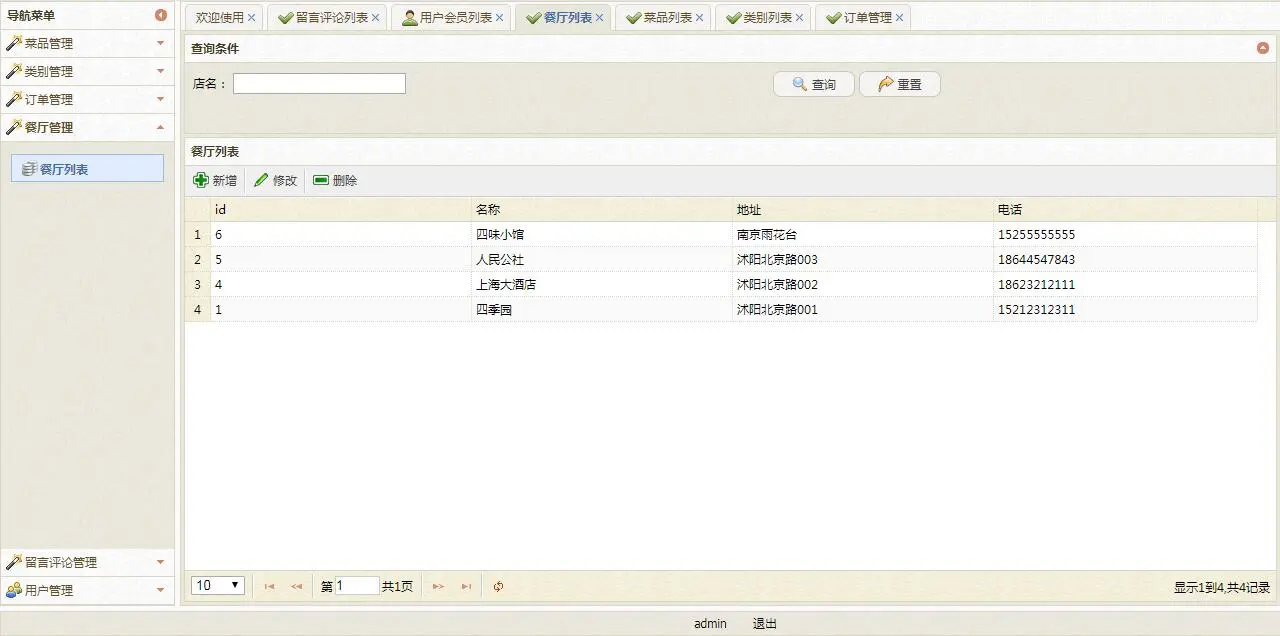Select the row named 四季园
Viewport: 1280px width, 636px height.
point(720,310)
